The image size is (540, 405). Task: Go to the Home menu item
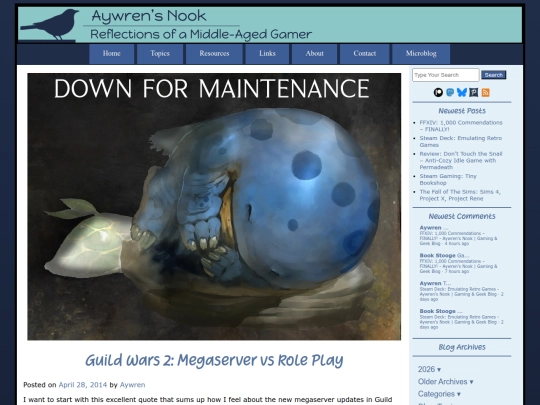(x=112, y=54)
